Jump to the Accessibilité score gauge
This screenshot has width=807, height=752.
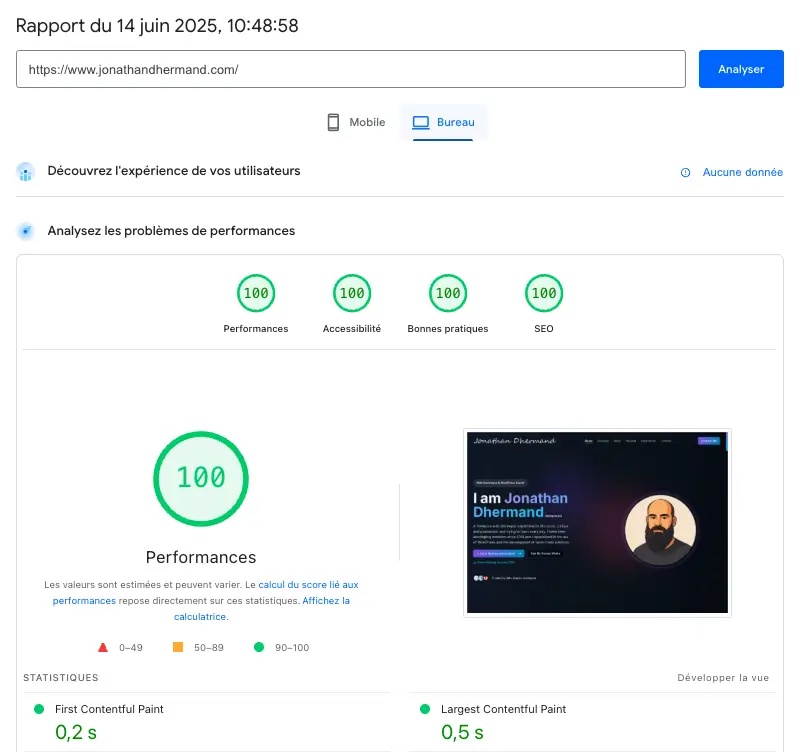coord(352,293)
